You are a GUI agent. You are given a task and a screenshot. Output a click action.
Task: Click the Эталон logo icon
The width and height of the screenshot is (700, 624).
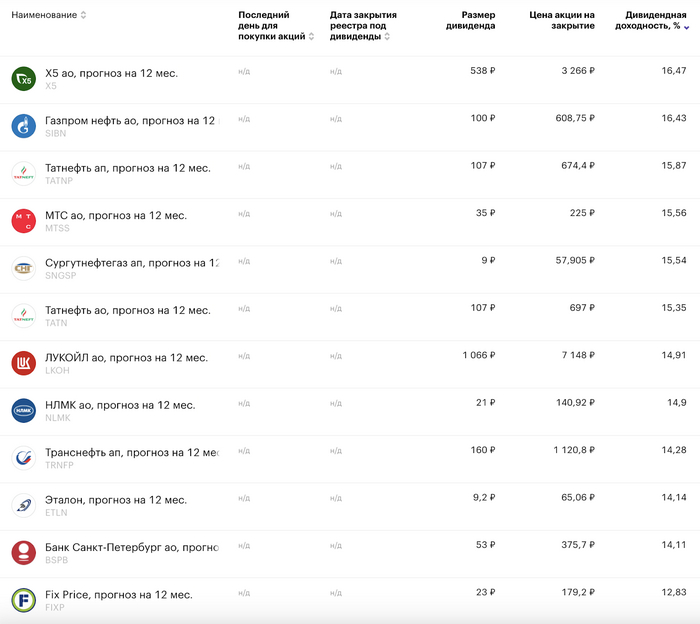click(x=23, y=505)
